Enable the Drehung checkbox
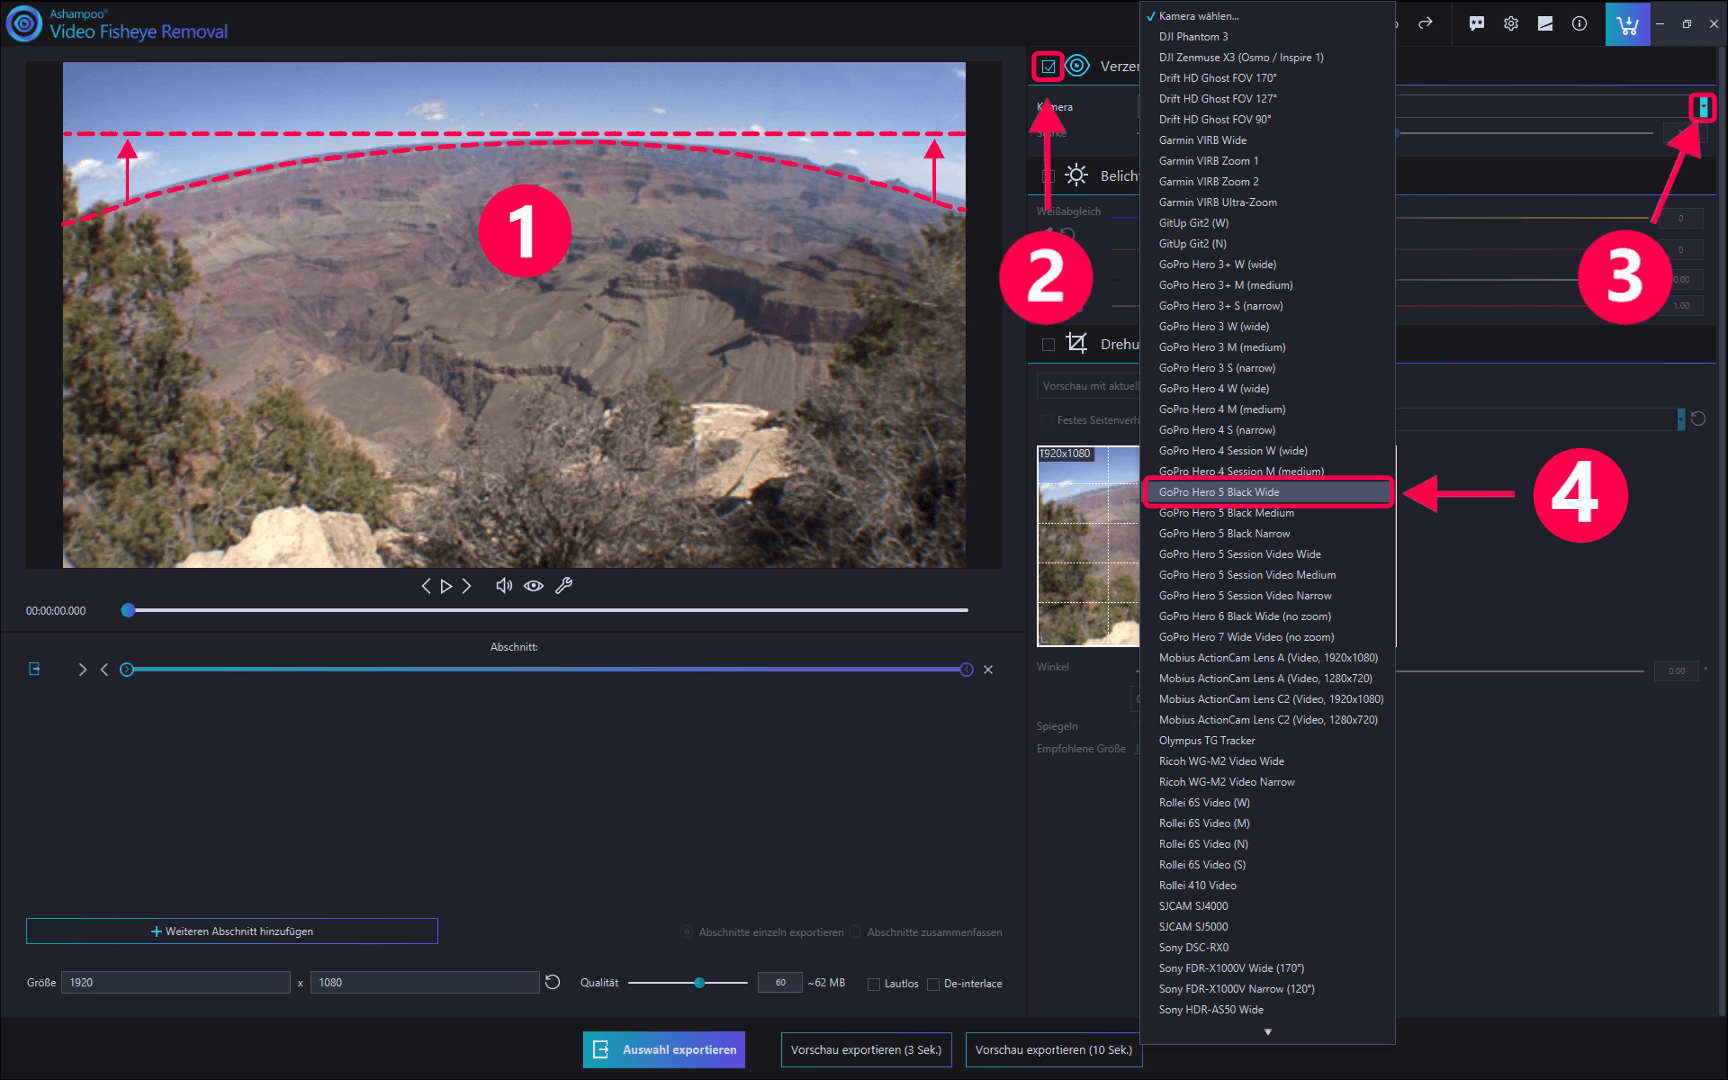 pyautogui.click(x=1048, y=344)
